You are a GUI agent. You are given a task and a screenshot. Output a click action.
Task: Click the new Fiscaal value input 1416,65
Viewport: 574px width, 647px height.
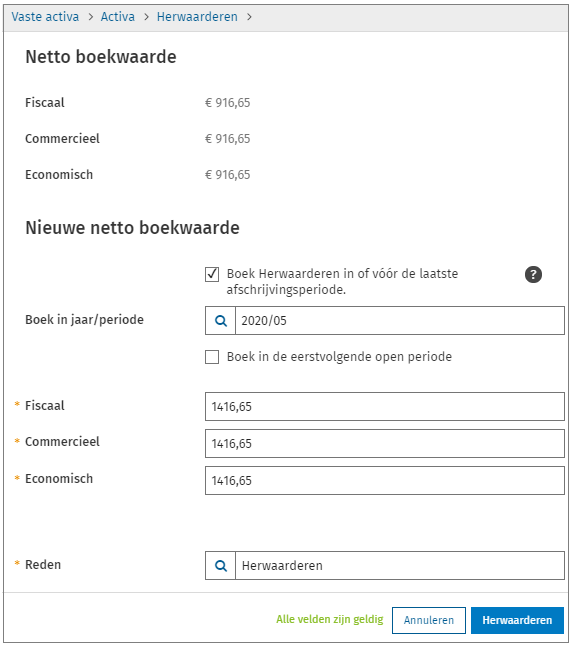coord(385,406)
